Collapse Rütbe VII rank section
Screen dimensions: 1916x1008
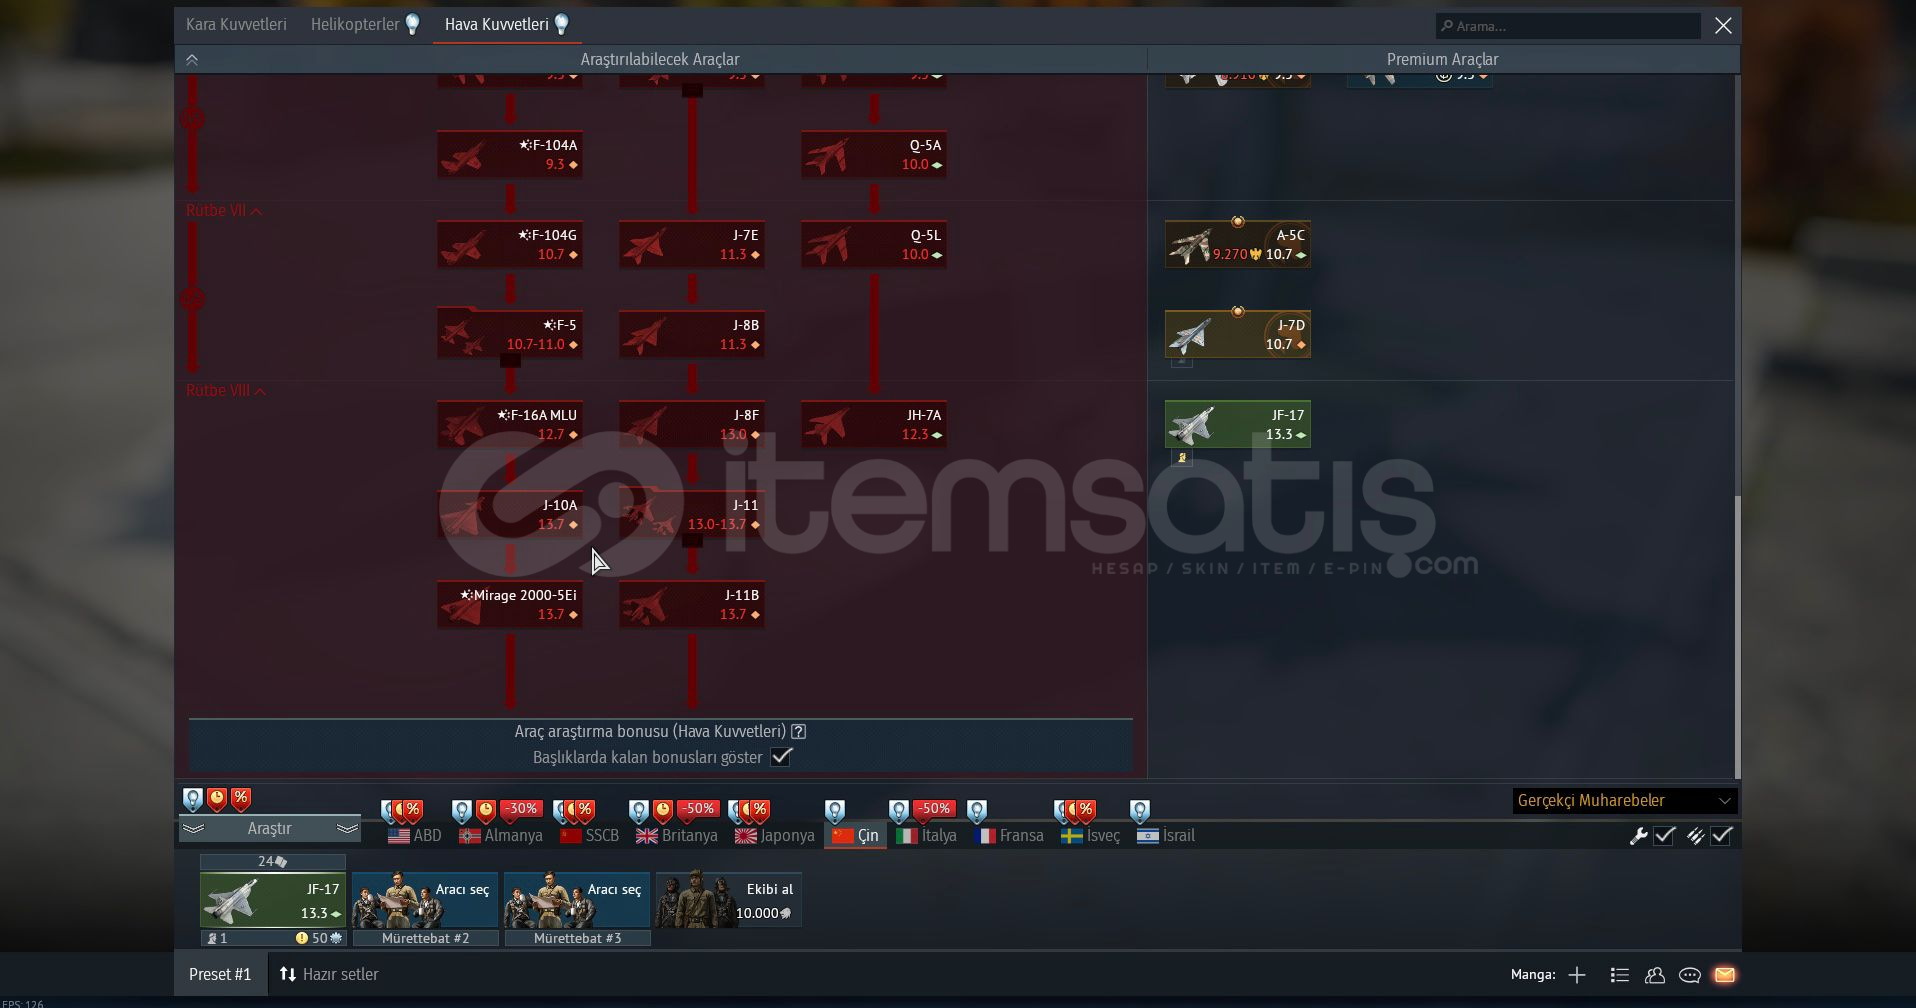point(224,211)
